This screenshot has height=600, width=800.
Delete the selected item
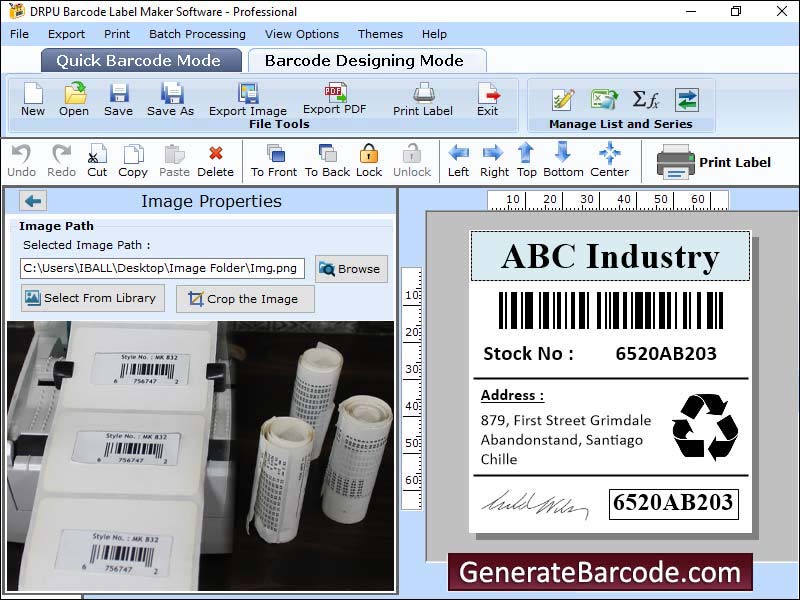(215, 160)
